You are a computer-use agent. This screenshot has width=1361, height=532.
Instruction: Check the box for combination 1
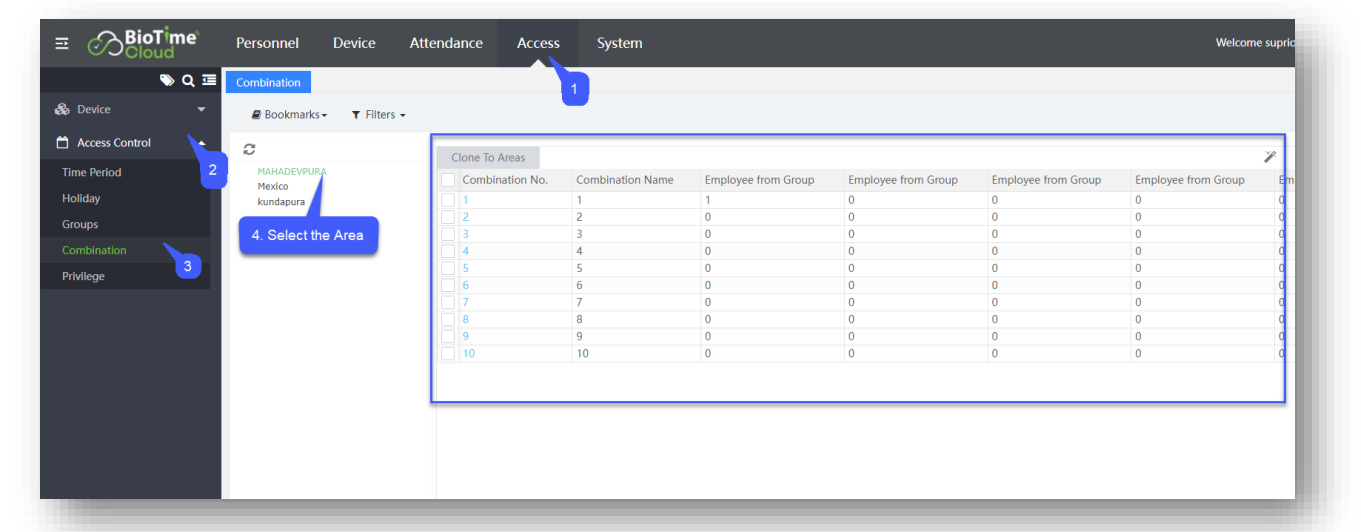(x=448, y=200)
